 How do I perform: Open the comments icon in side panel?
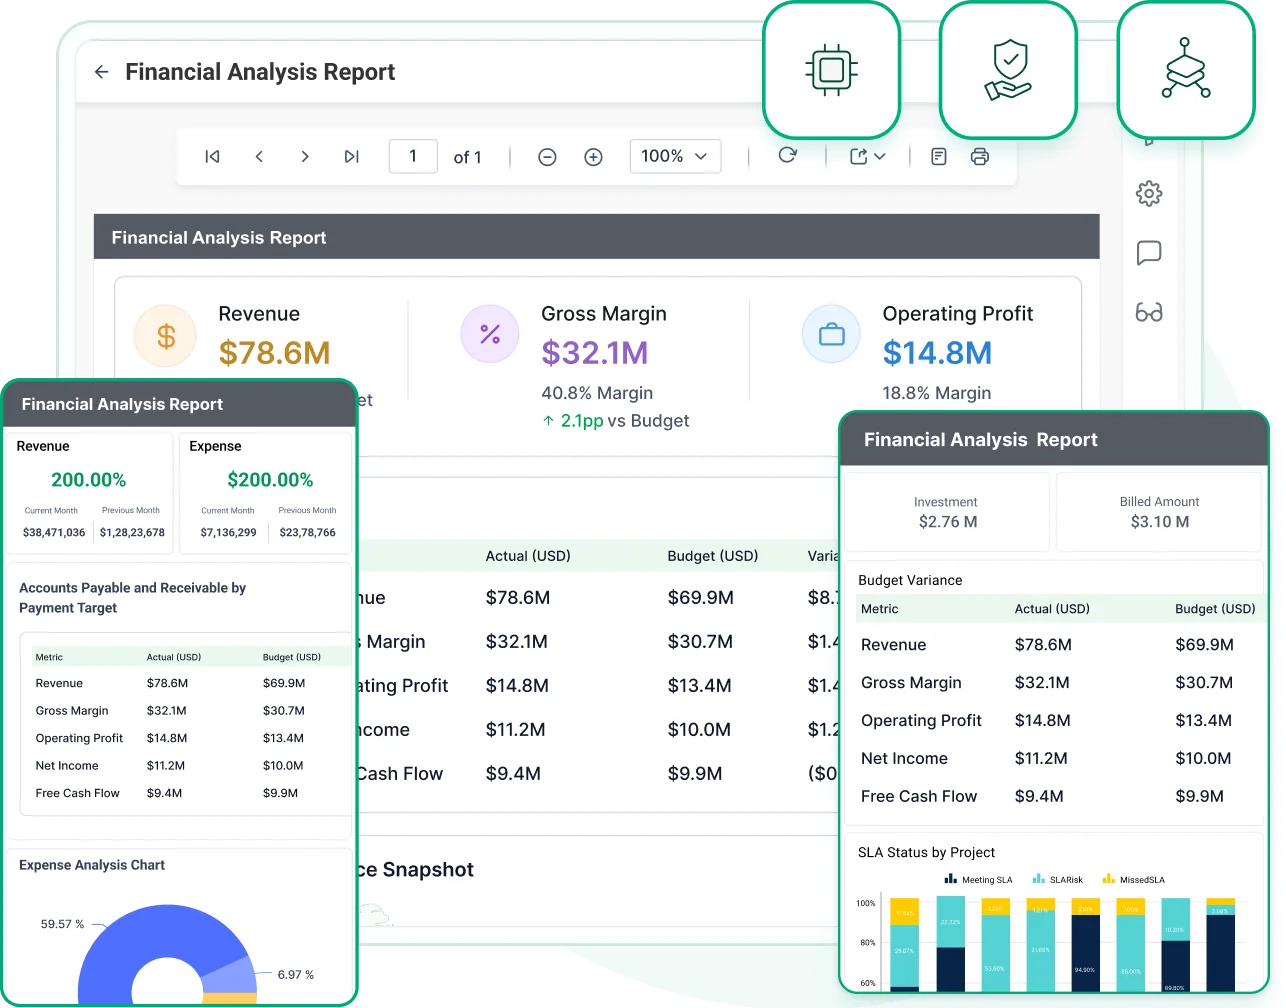[x=1149, y=253]
